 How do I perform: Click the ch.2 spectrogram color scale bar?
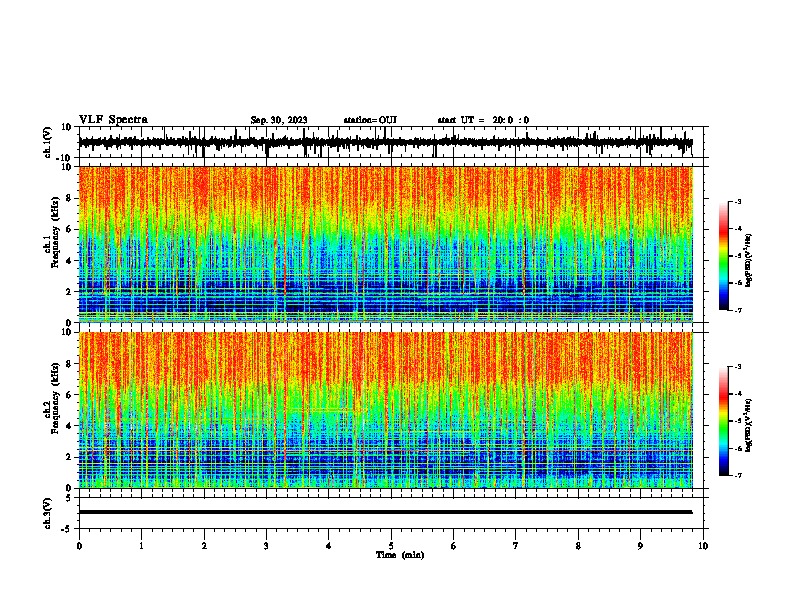pyautogui.click(x=724, y=421)
